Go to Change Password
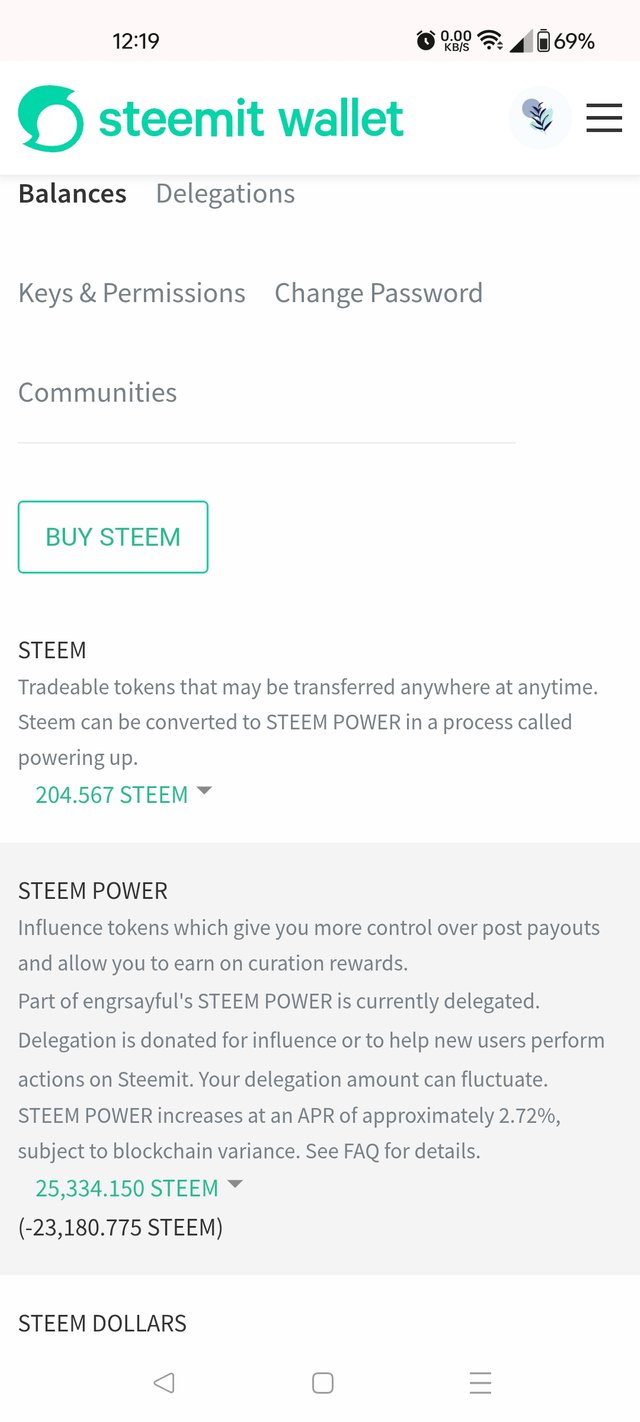The image size is (640, 1422). (x=379, y=293)
